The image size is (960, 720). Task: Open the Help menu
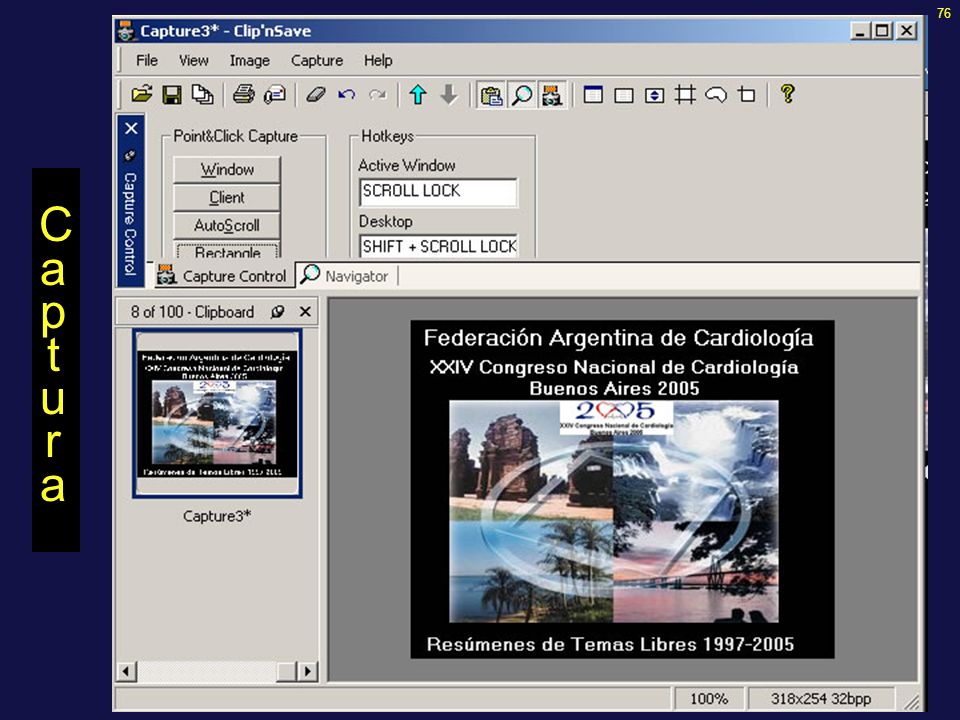(378, 61)
